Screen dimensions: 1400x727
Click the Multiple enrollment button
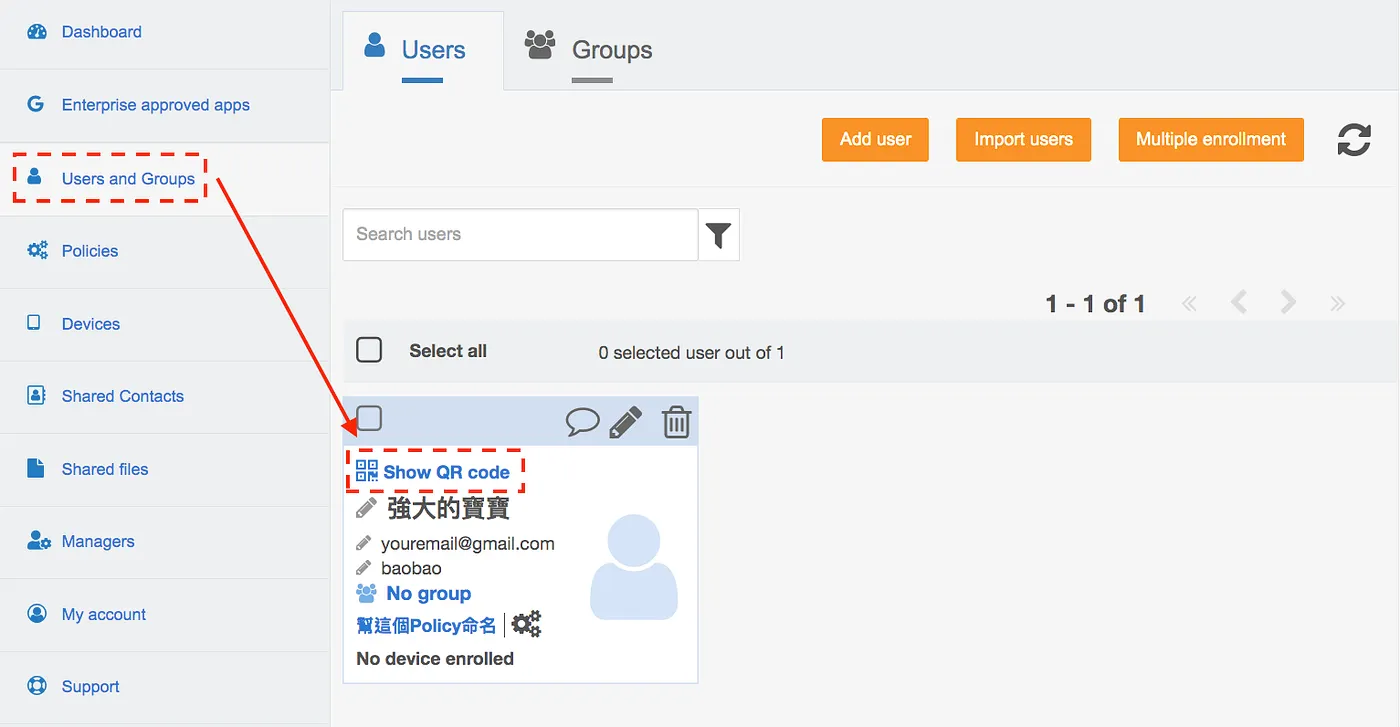1211,140
